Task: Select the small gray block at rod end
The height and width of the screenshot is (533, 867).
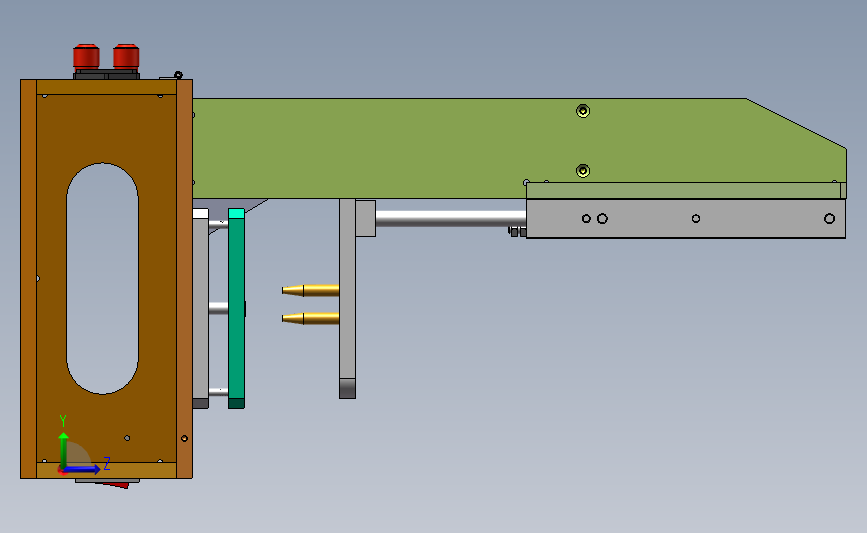Action: click(x=365, y=218)
